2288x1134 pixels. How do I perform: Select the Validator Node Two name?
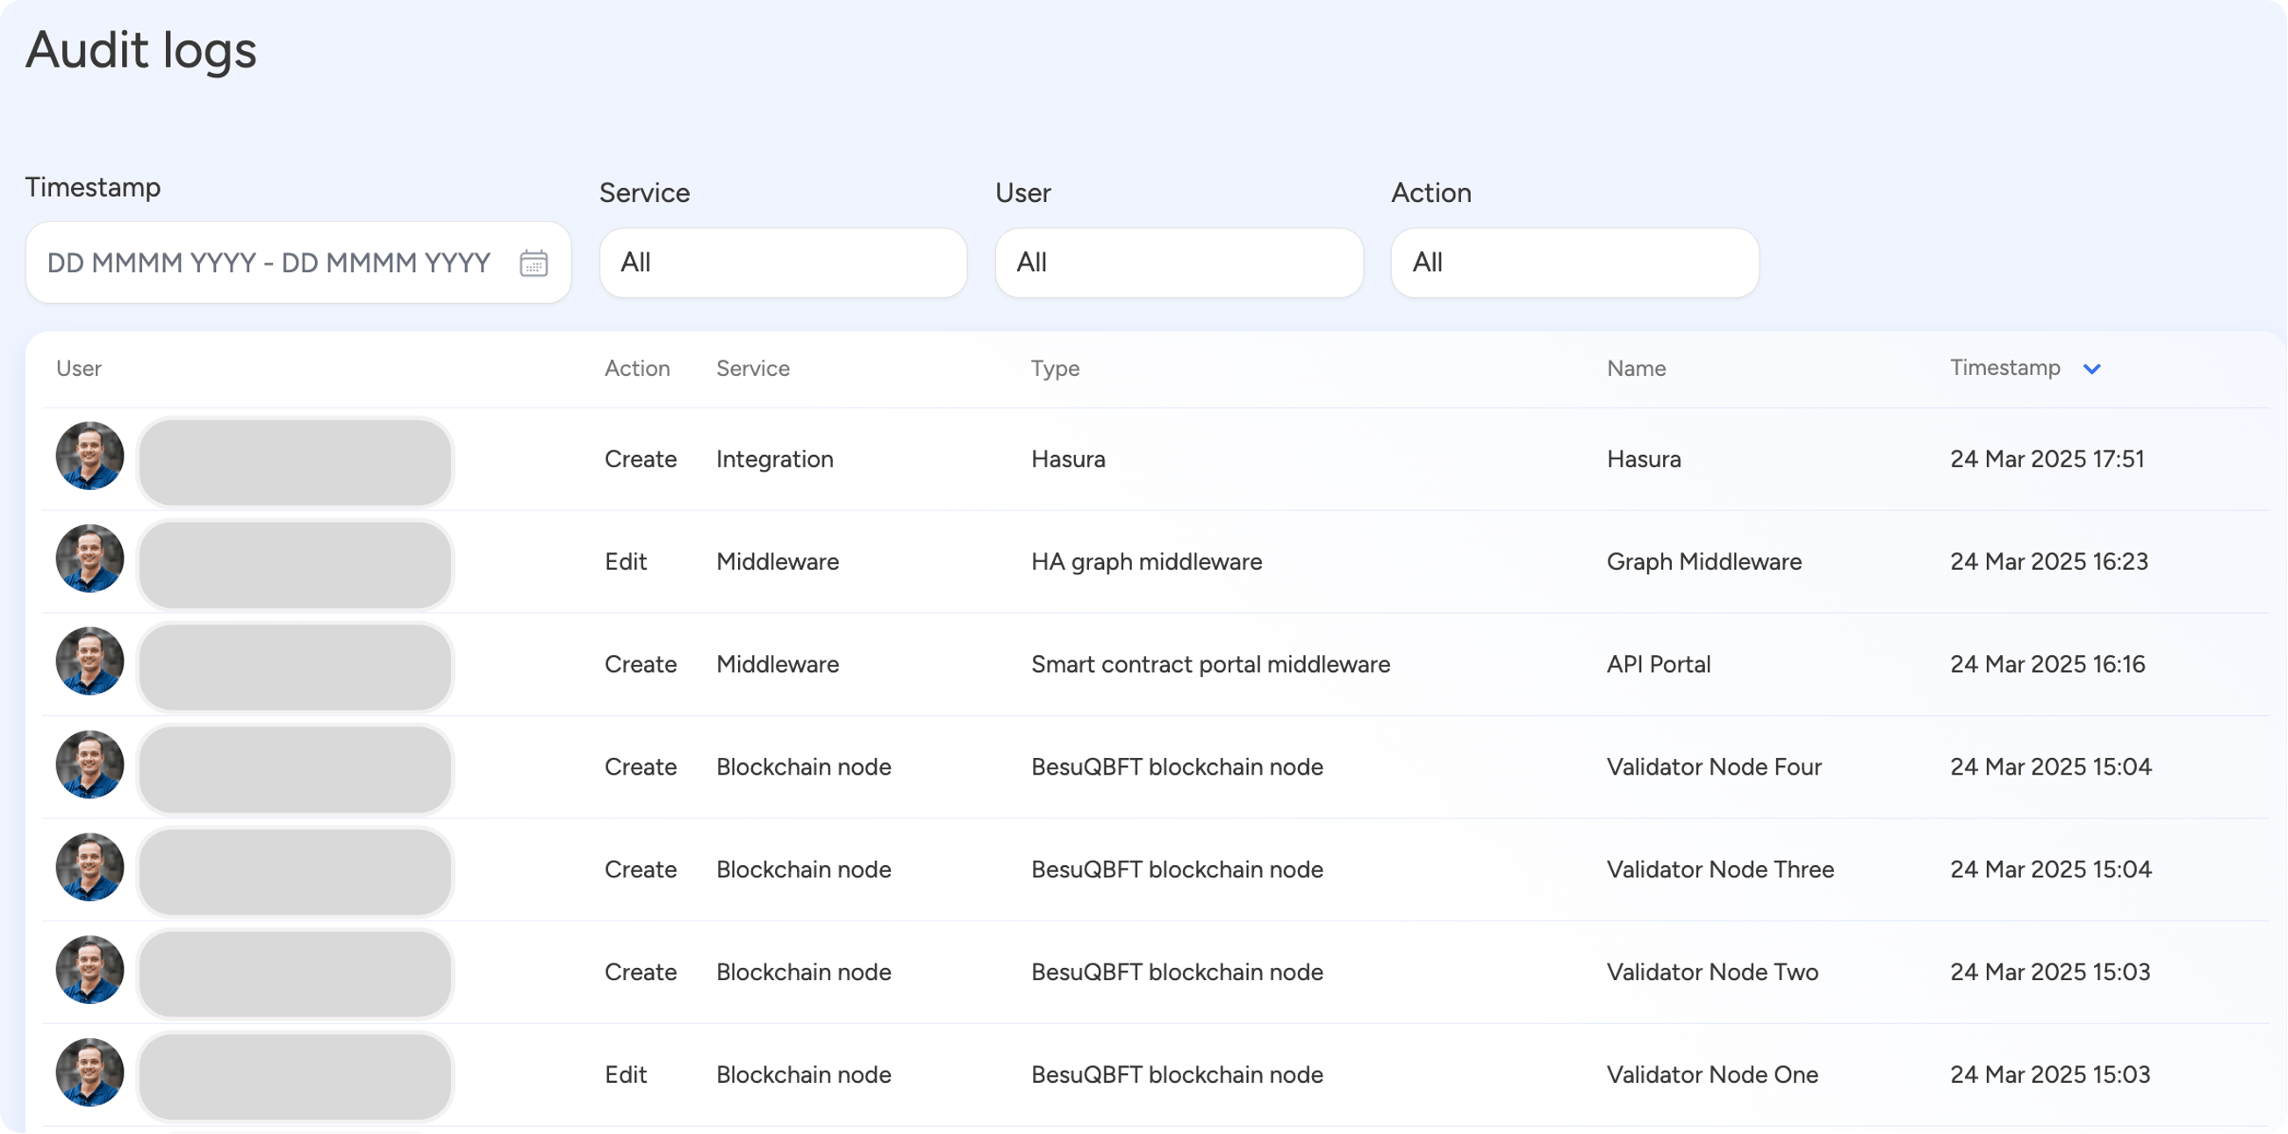pos(1712,972)
